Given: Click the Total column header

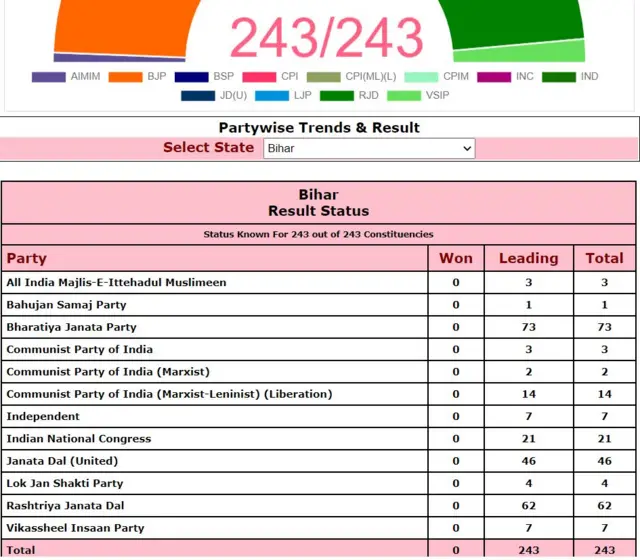Looking at the screenshot, I should click(604, 258).
